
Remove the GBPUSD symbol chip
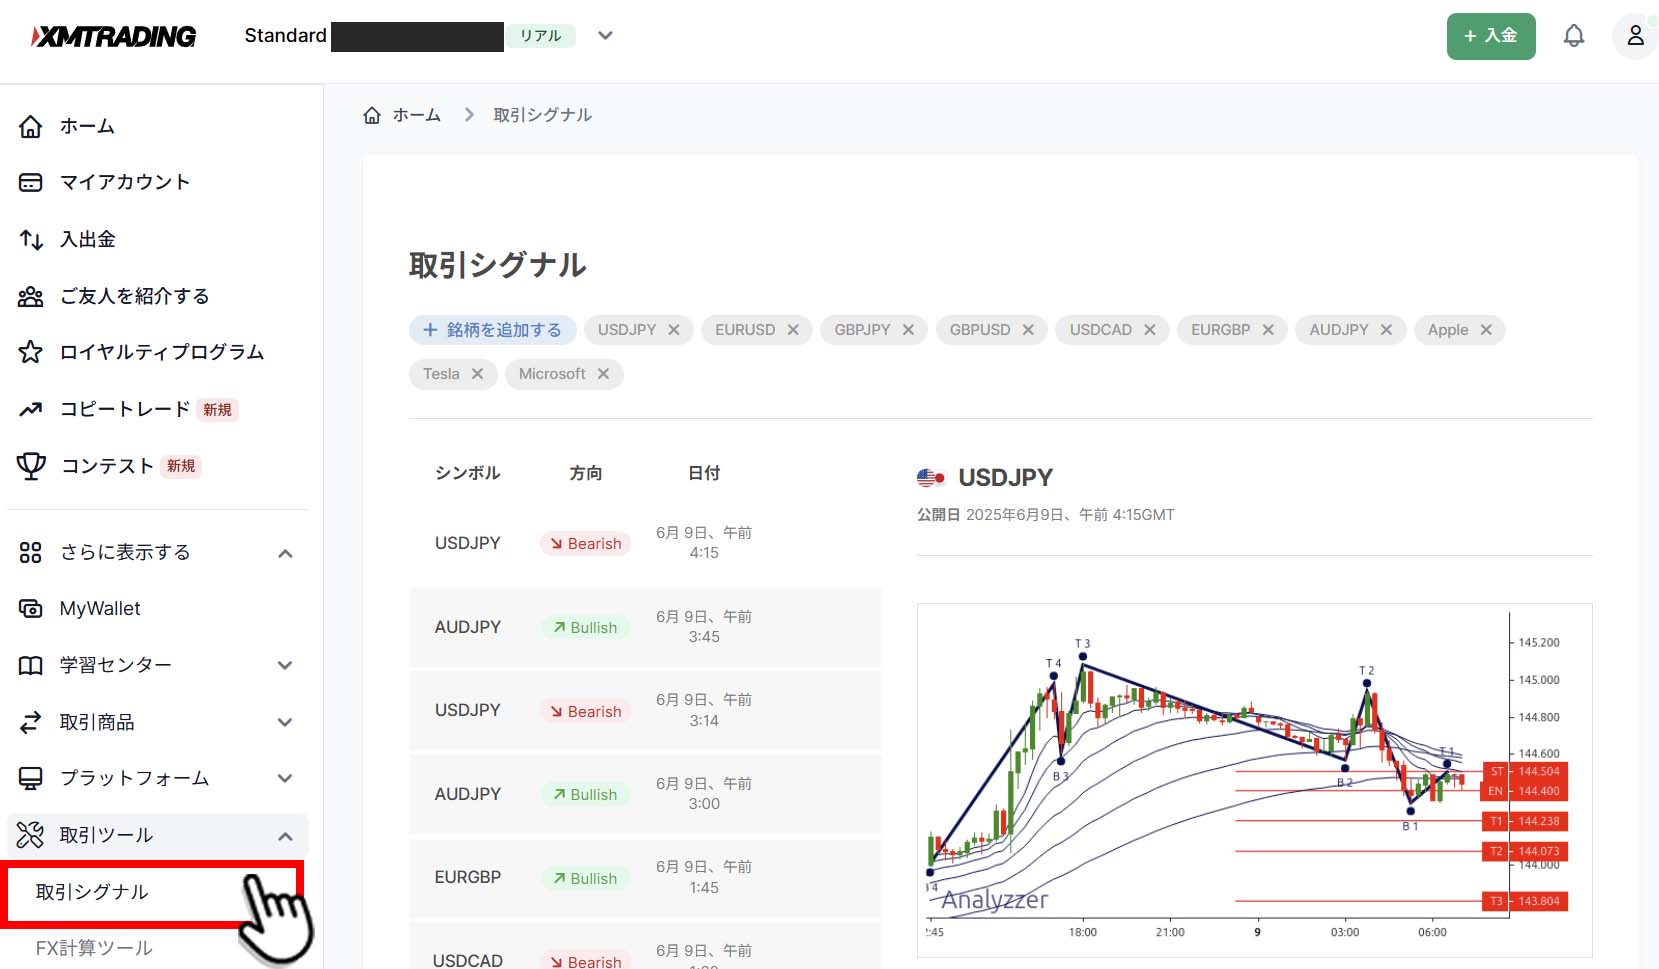pyautogui.click(x=1028, y=330)
